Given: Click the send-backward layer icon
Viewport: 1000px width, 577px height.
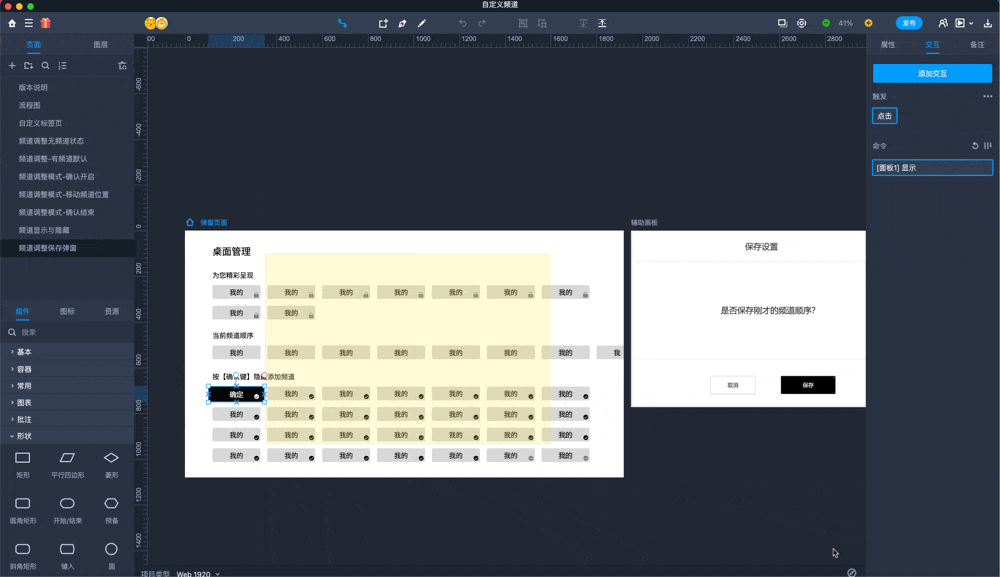Looking at the screenshot, I should coord(602,23).
